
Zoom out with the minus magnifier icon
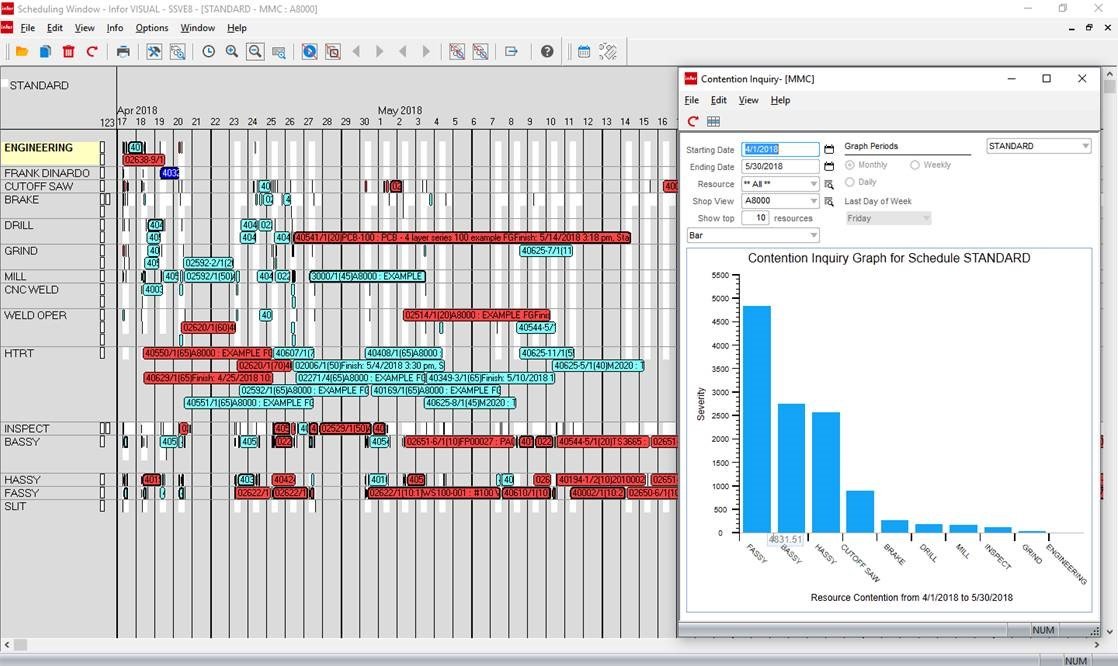point(255,51)
